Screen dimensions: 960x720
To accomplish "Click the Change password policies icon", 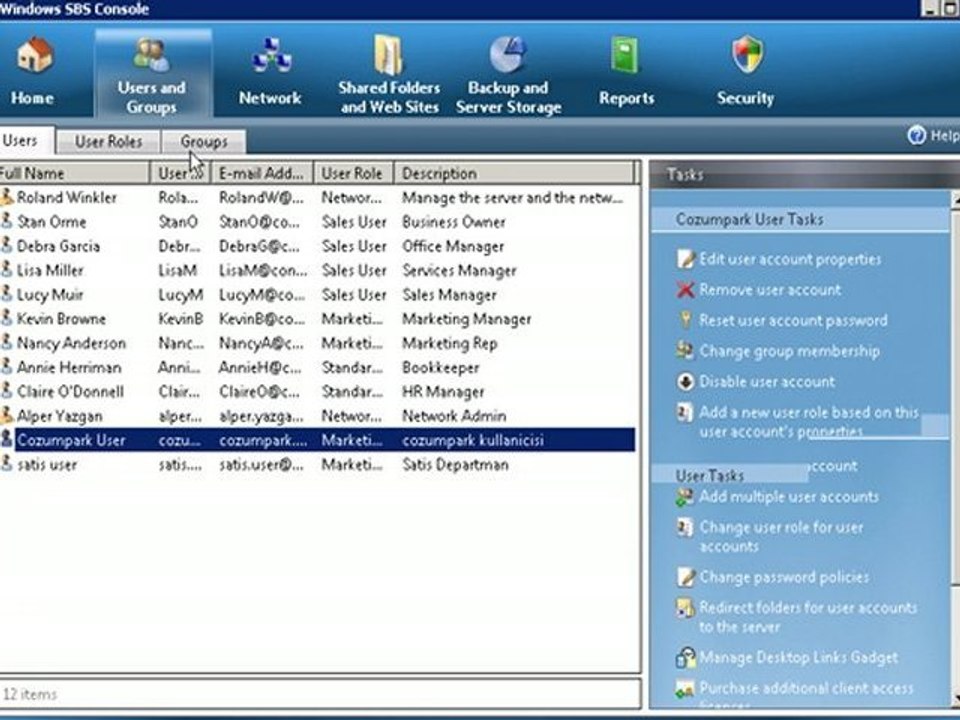I will pos(686,577).
